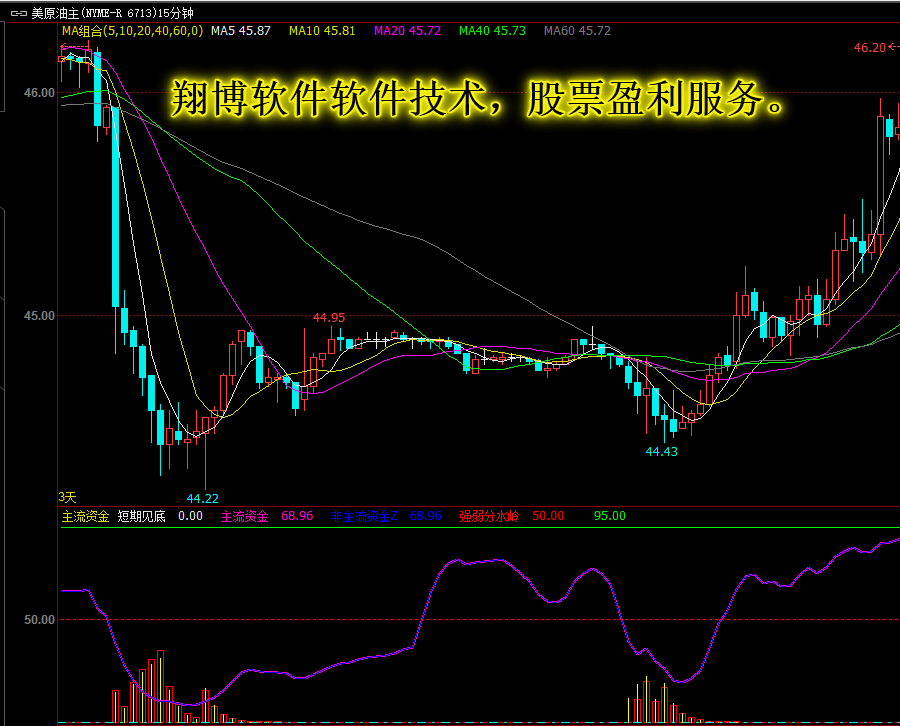
Task: Select the MA10 45.81 legend label
Action: pyautogui.click(x=322, y=31)
